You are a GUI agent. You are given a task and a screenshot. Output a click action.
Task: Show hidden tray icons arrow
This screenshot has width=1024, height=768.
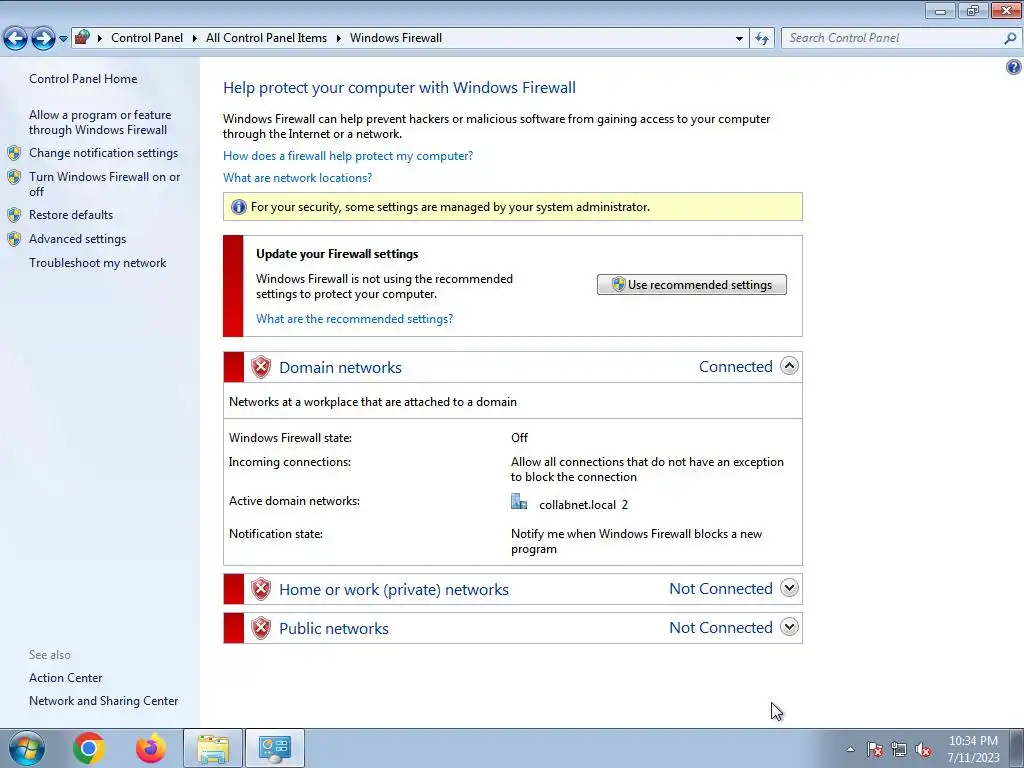(x=850, y=750)
